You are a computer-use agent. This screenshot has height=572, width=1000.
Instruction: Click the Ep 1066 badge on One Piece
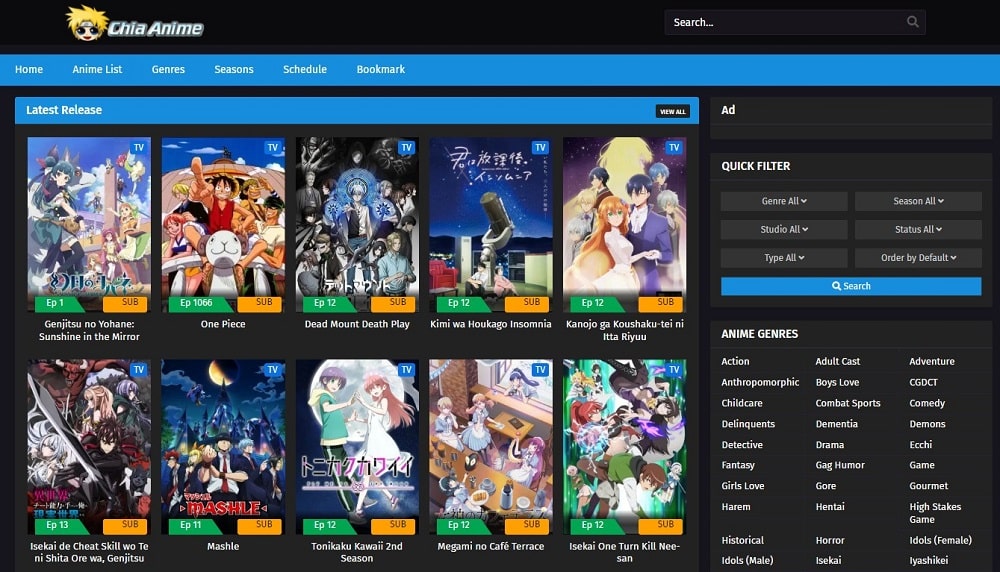(x=196, y=303)
